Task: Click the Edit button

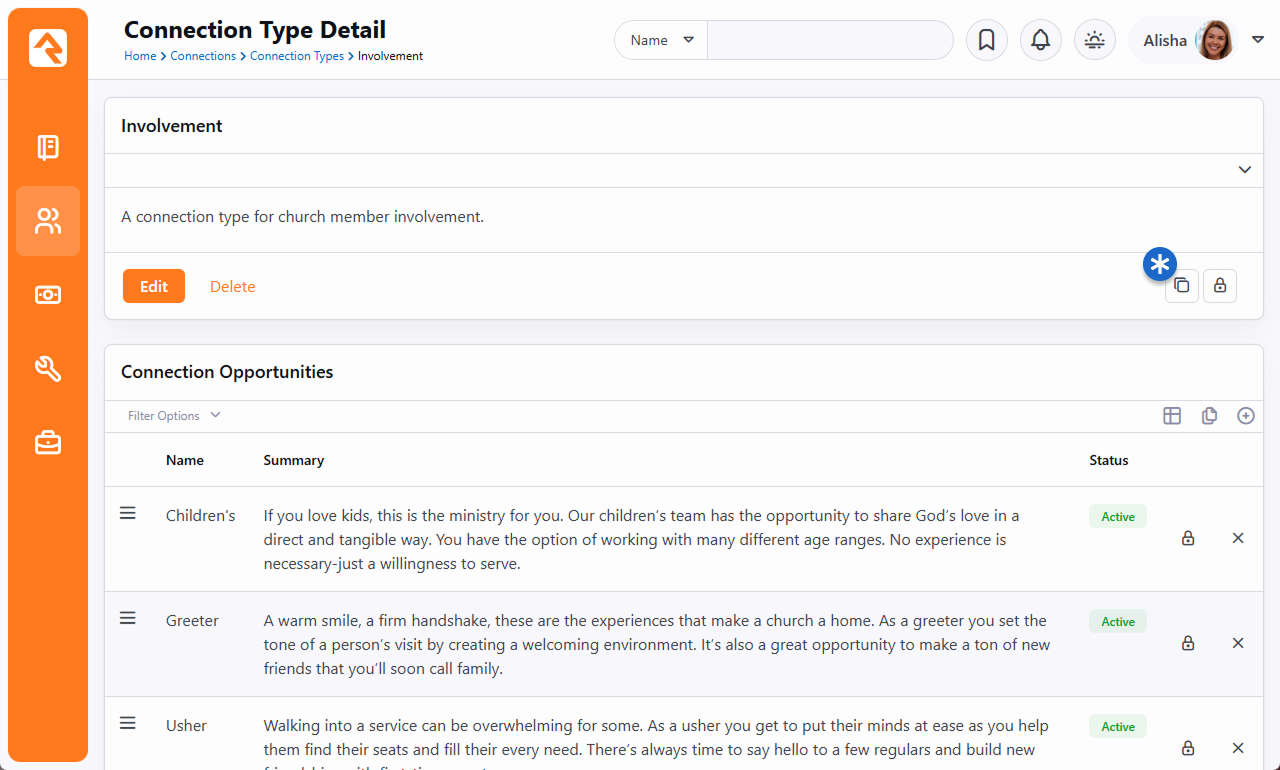Action: [154, 286]
